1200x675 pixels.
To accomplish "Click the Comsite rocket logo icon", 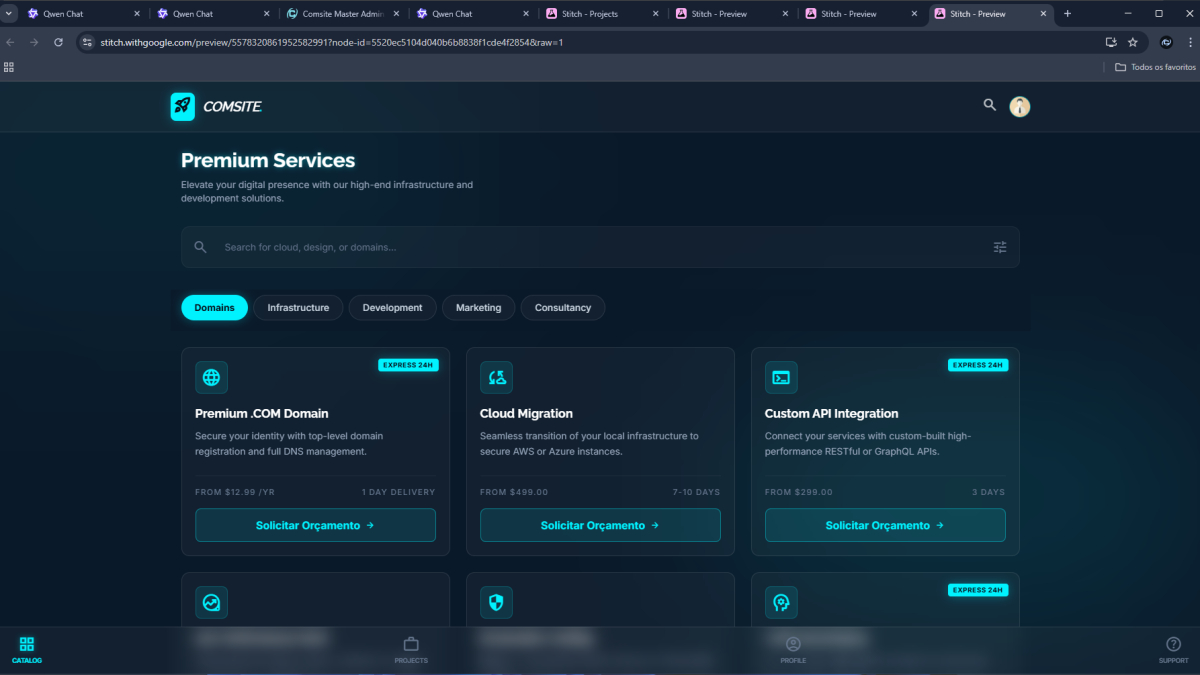I will 183,106.
